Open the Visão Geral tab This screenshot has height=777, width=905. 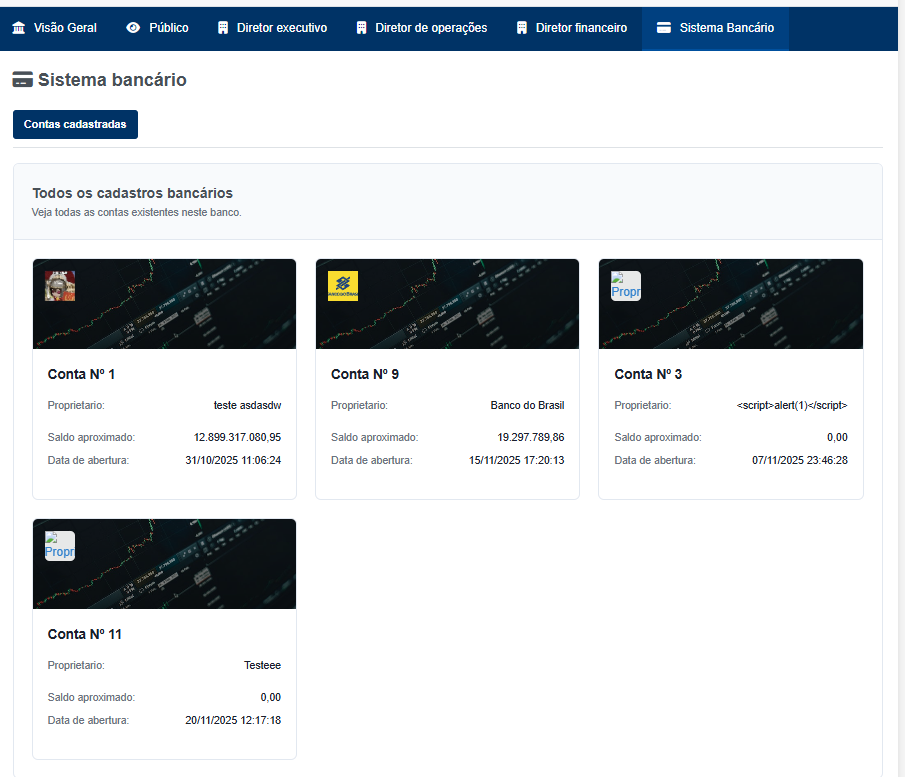pos(55,28)
